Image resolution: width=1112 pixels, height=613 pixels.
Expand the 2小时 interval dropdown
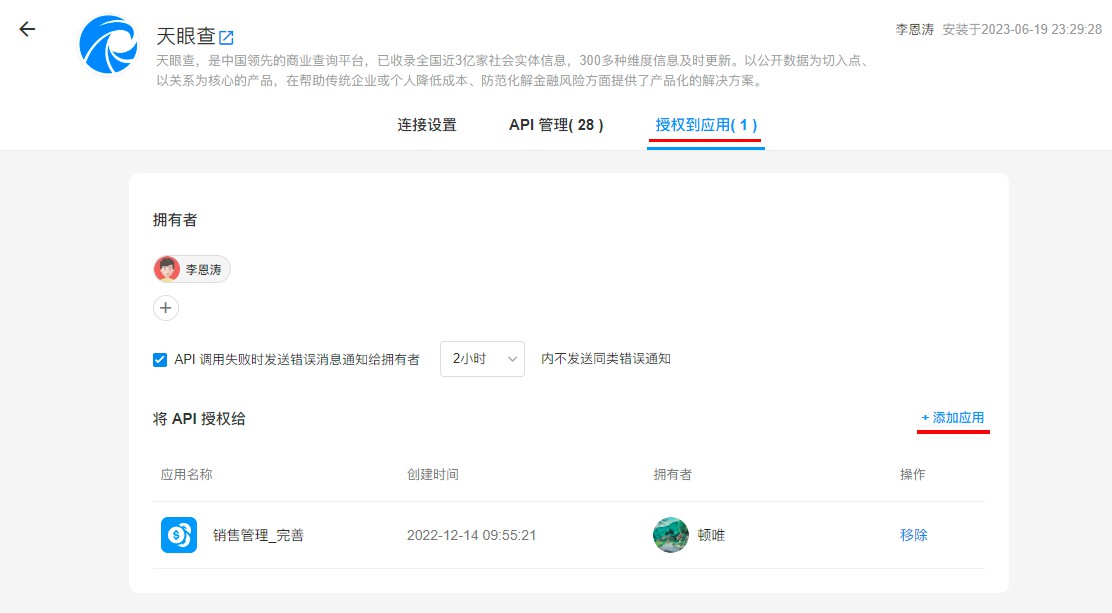pos(482,359)
